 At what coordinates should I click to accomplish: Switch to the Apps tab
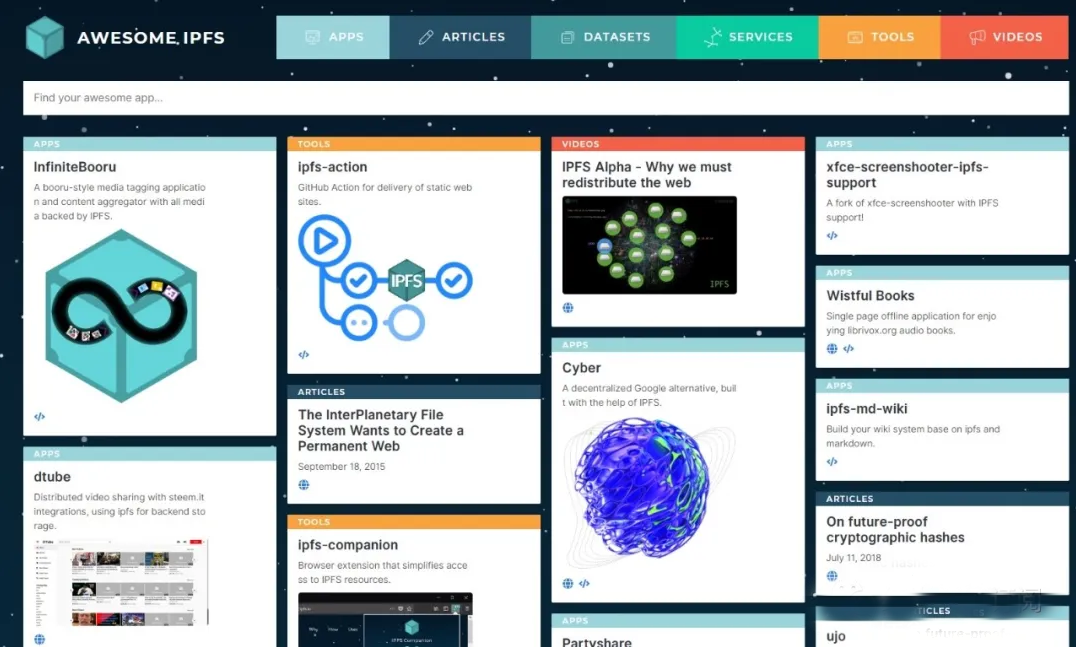(x=333, y=37)
